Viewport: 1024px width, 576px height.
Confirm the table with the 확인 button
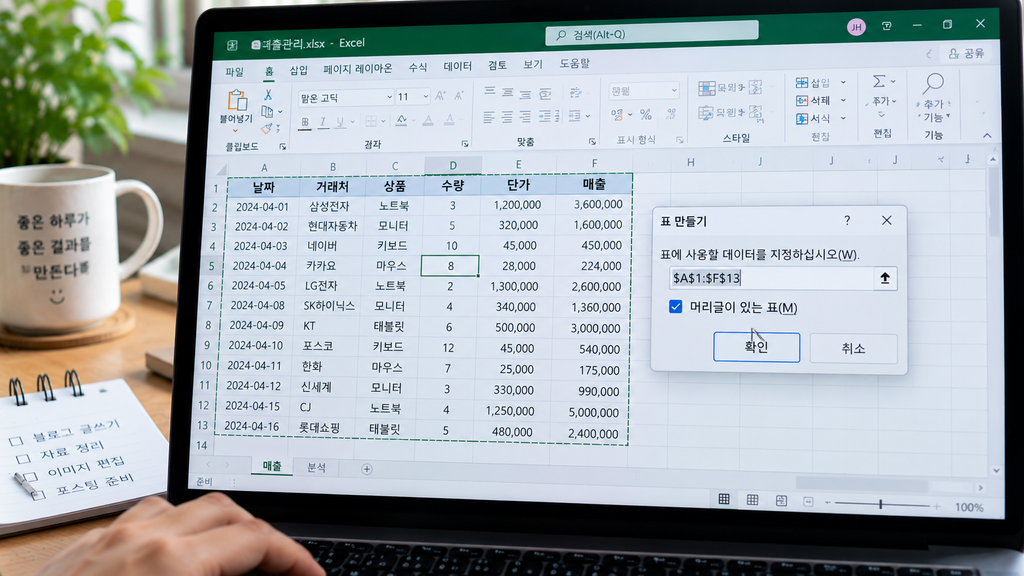click(x=756, y=347)
